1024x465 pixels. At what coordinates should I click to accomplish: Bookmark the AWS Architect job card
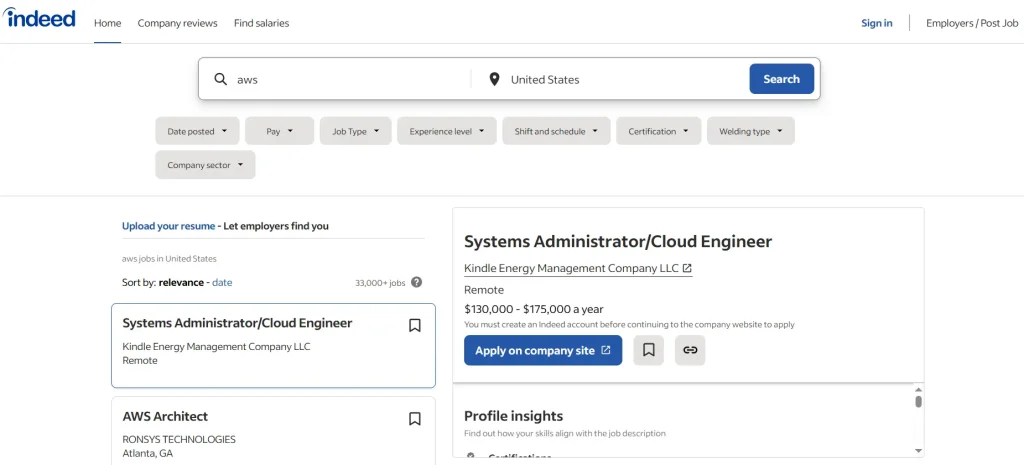415,419
